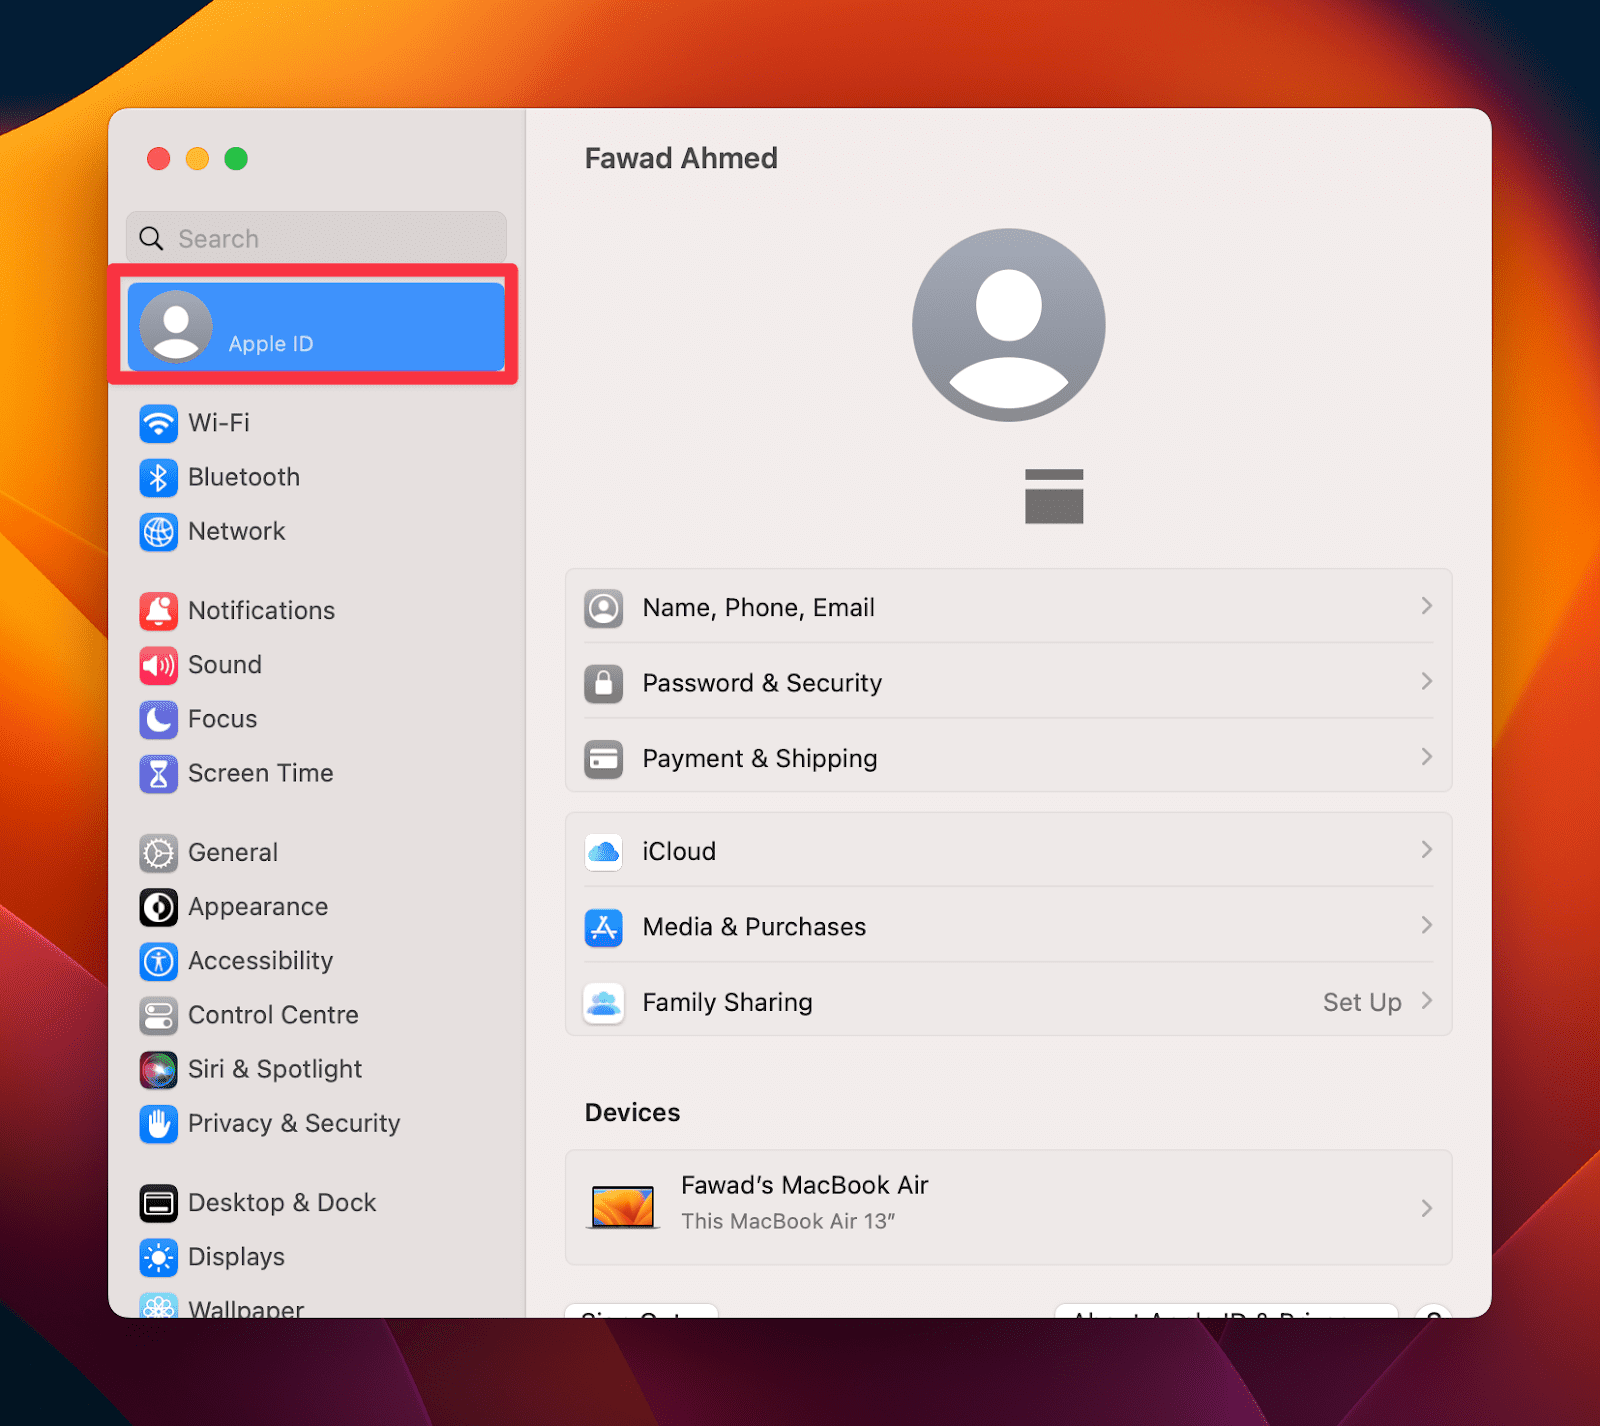
Task: Click the search magnifier icon
Action: point(151,238)
